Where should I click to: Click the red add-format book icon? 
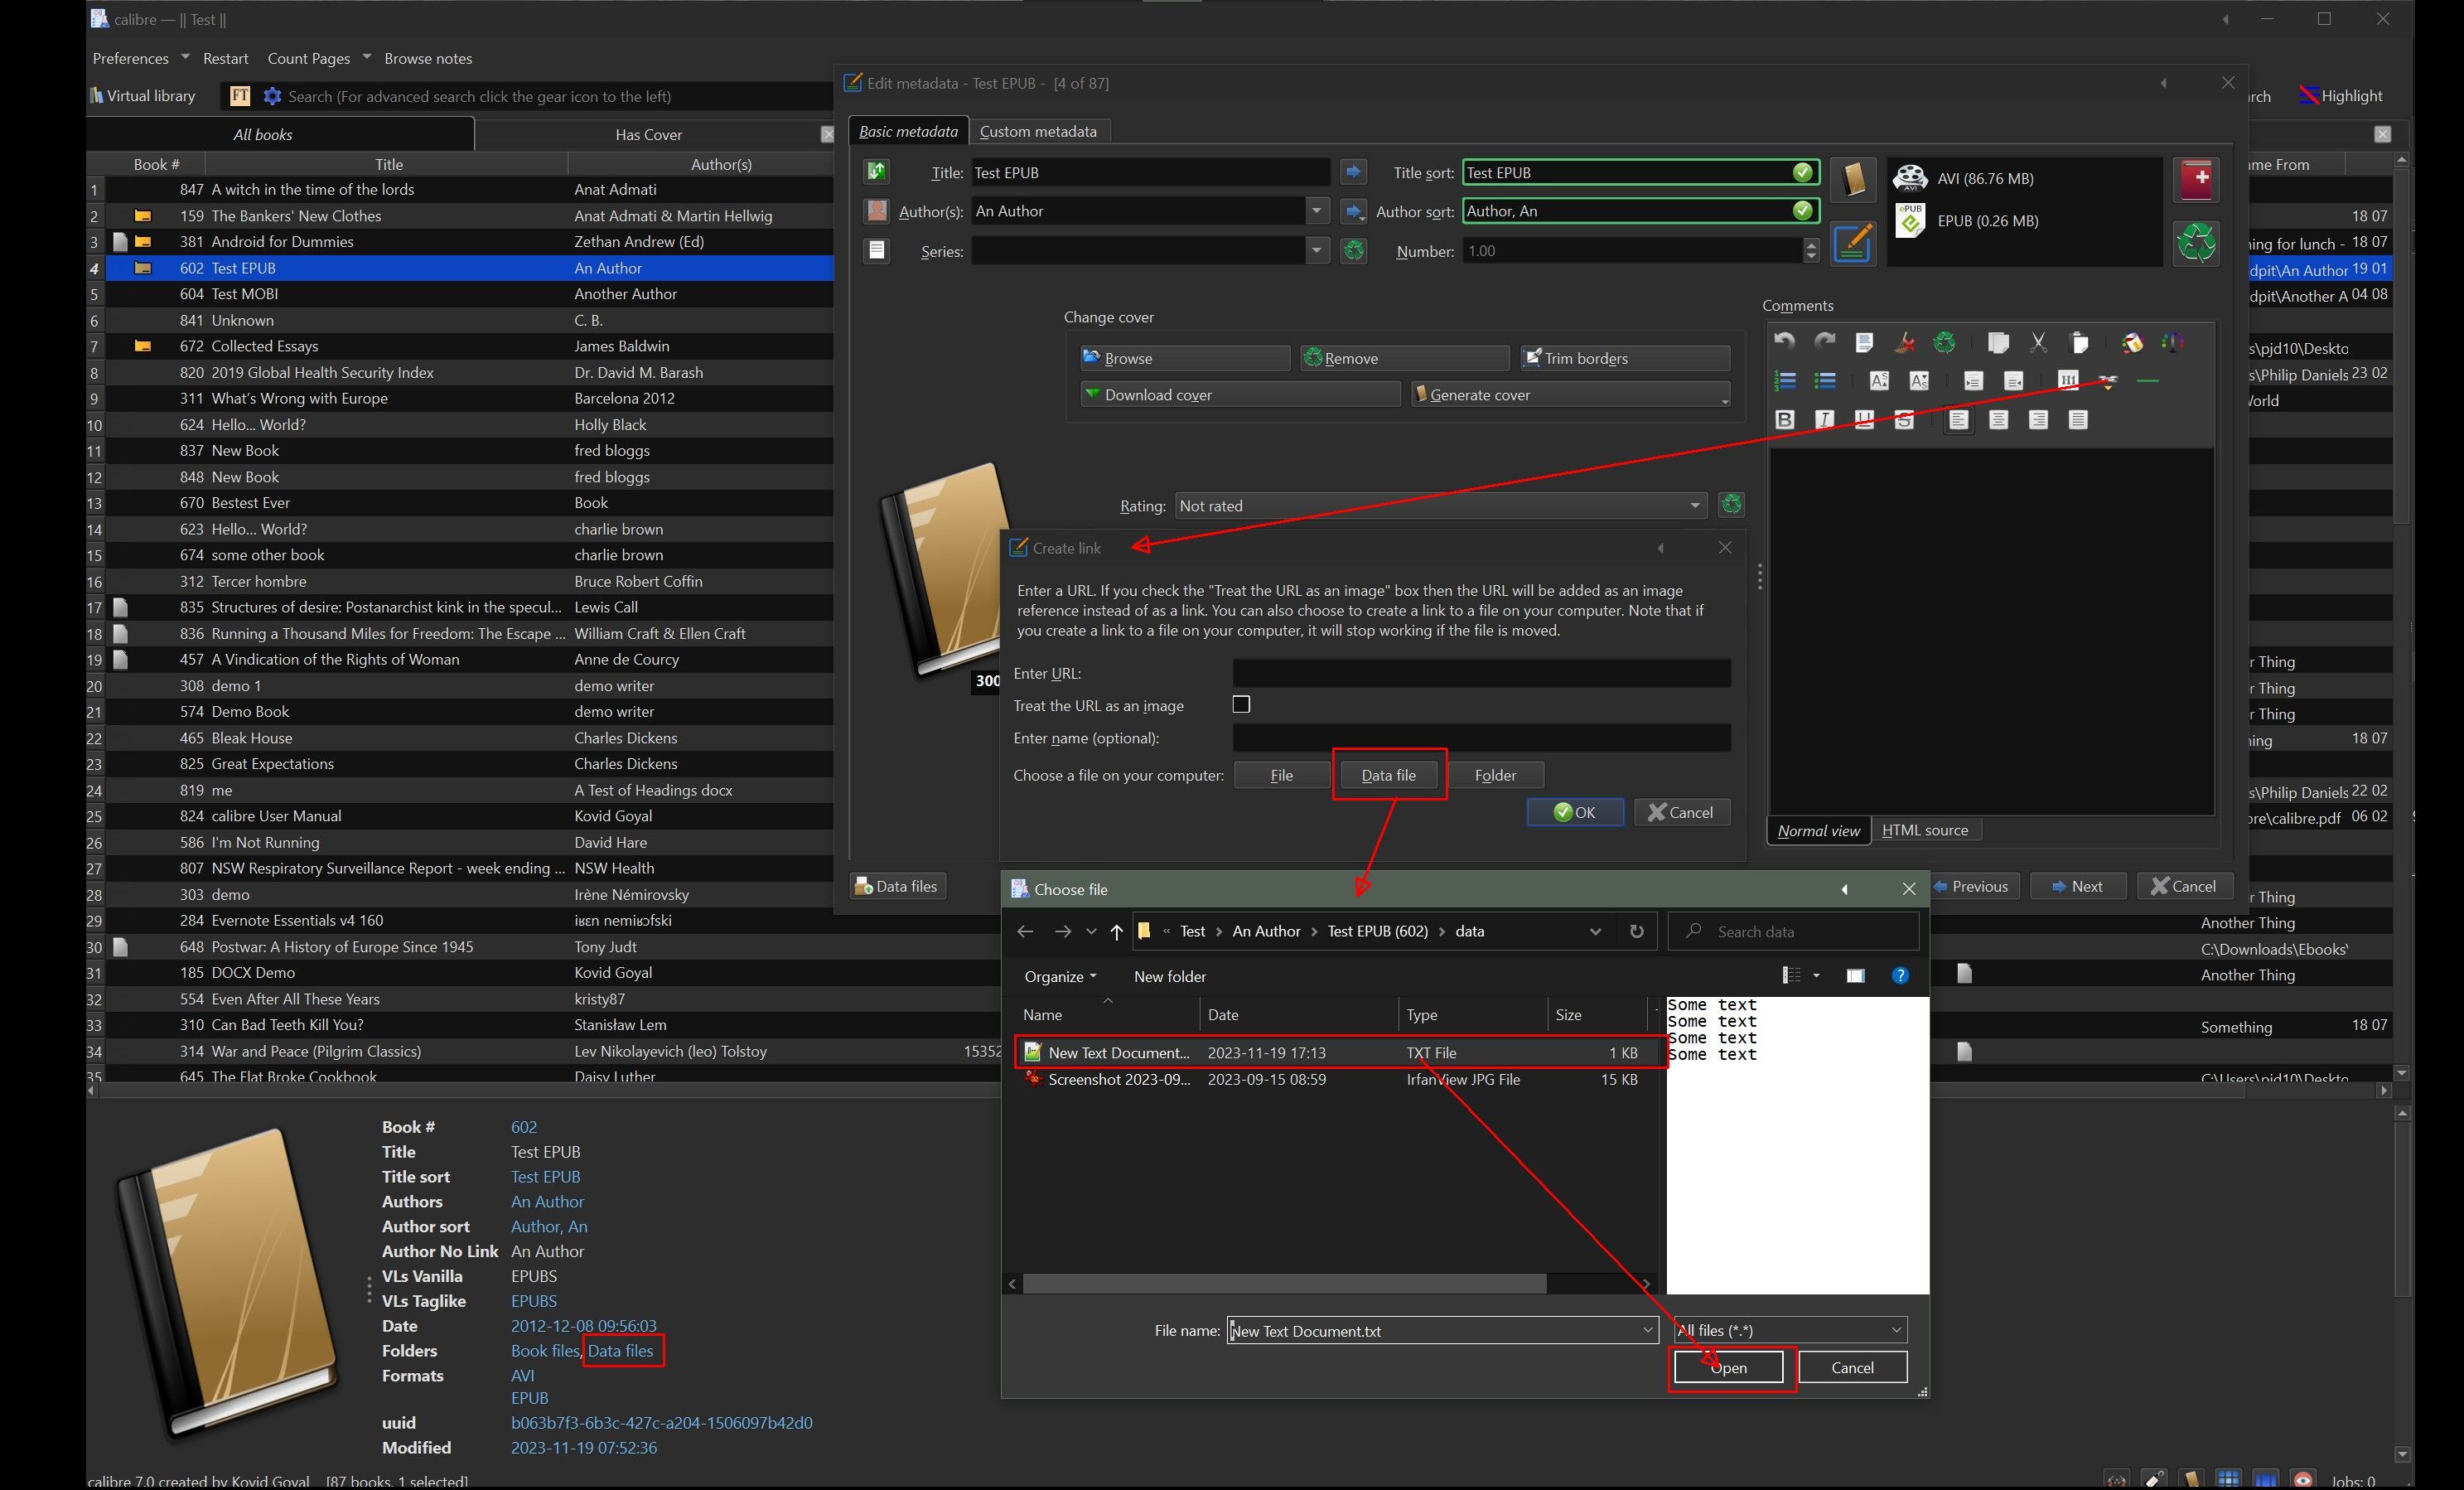(2196, 179)
